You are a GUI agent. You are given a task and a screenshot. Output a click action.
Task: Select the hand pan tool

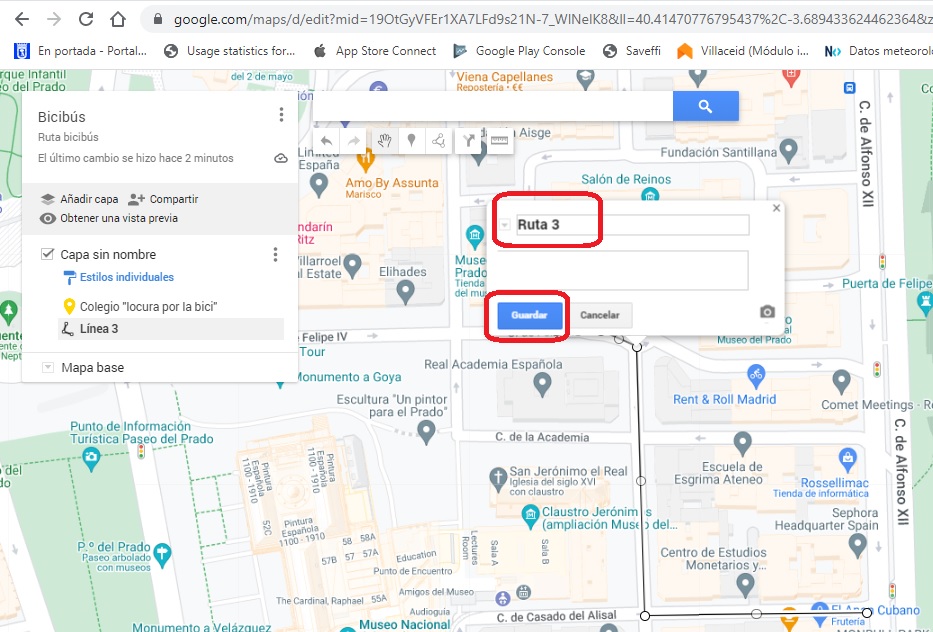pyautogui.click(x=383, y=142)
